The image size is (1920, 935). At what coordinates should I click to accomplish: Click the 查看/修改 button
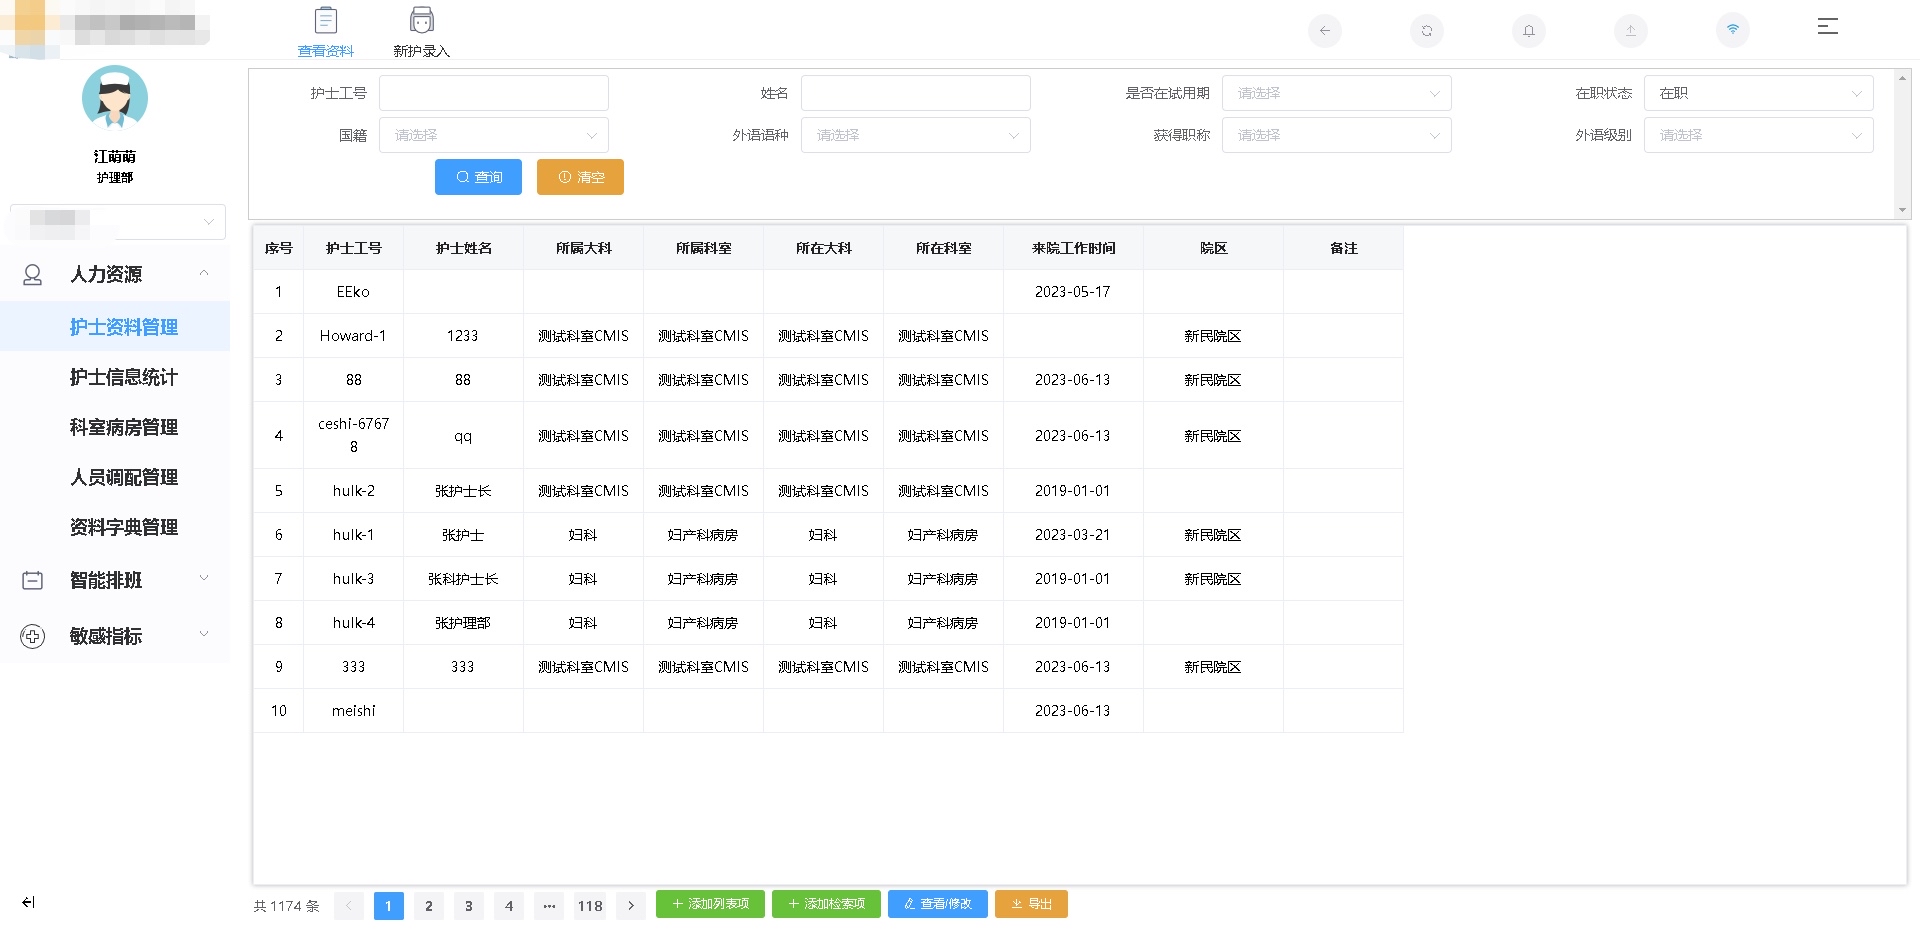click(x=938, y=904)
